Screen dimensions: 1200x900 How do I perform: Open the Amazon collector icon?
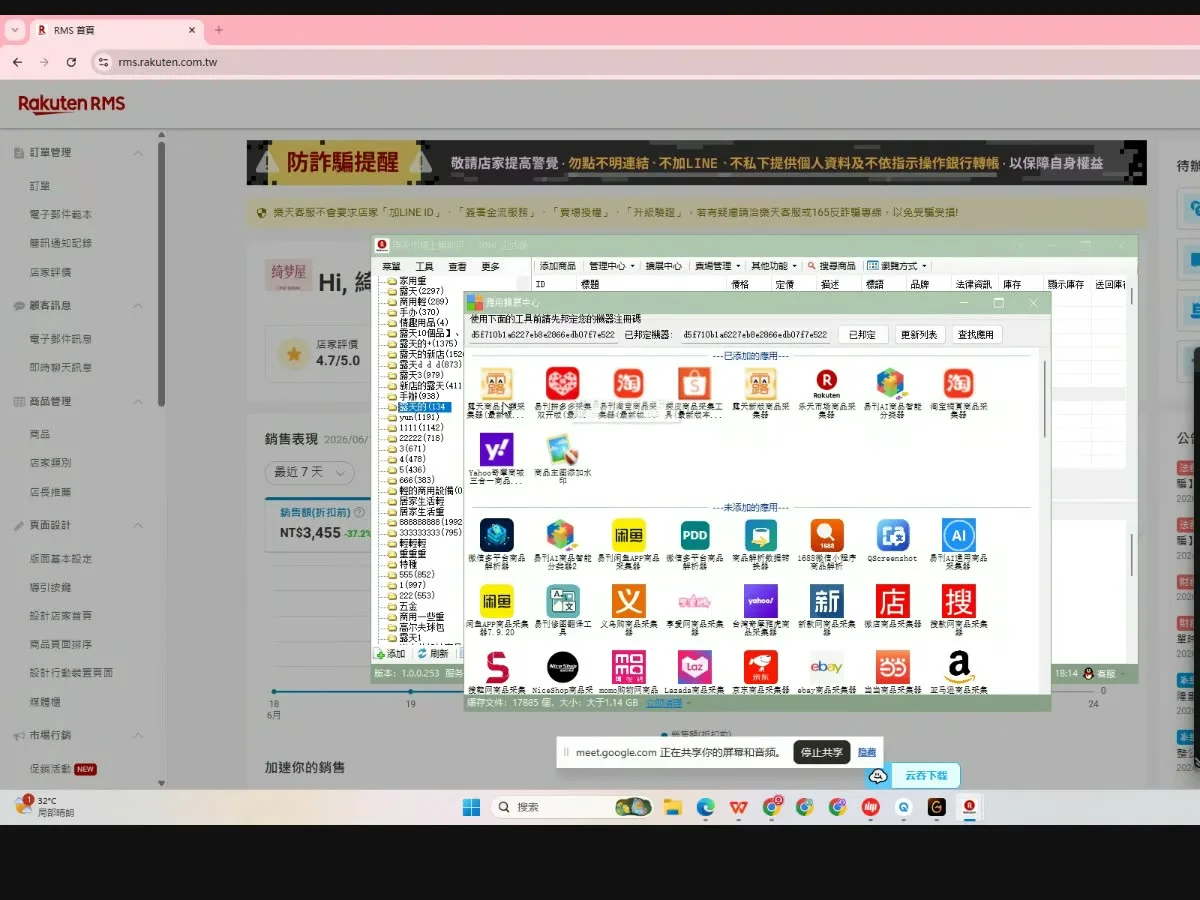coord(958,667)
